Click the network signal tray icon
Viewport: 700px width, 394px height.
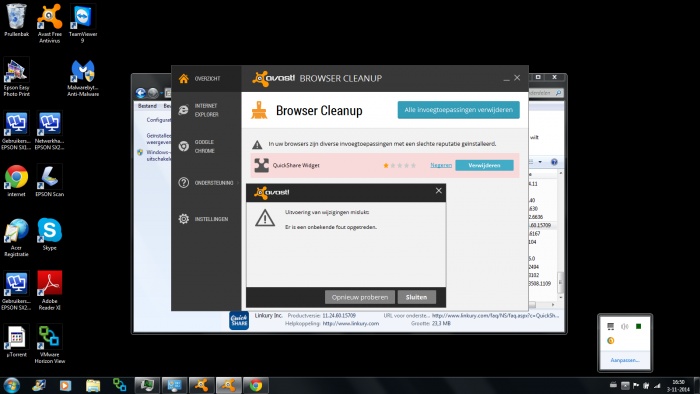click(x=657, y=386)
